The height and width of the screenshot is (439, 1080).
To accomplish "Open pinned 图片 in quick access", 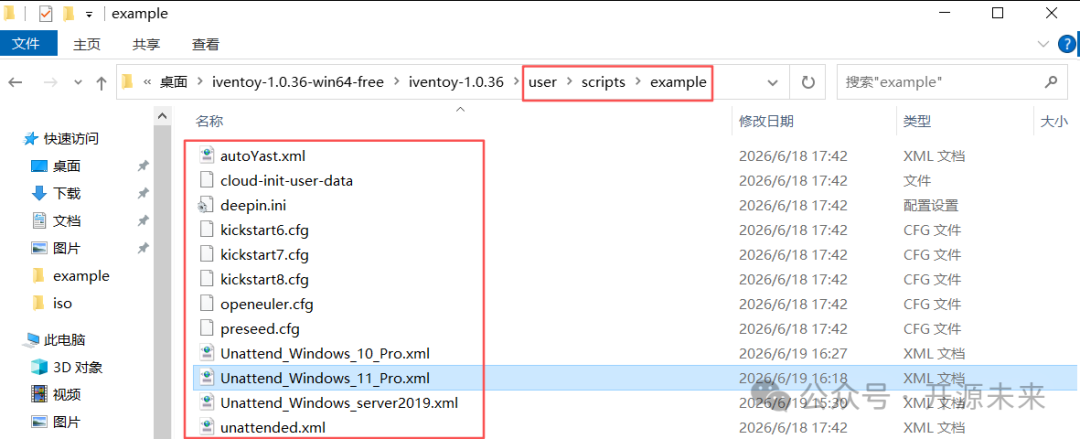I will [67, 248].
